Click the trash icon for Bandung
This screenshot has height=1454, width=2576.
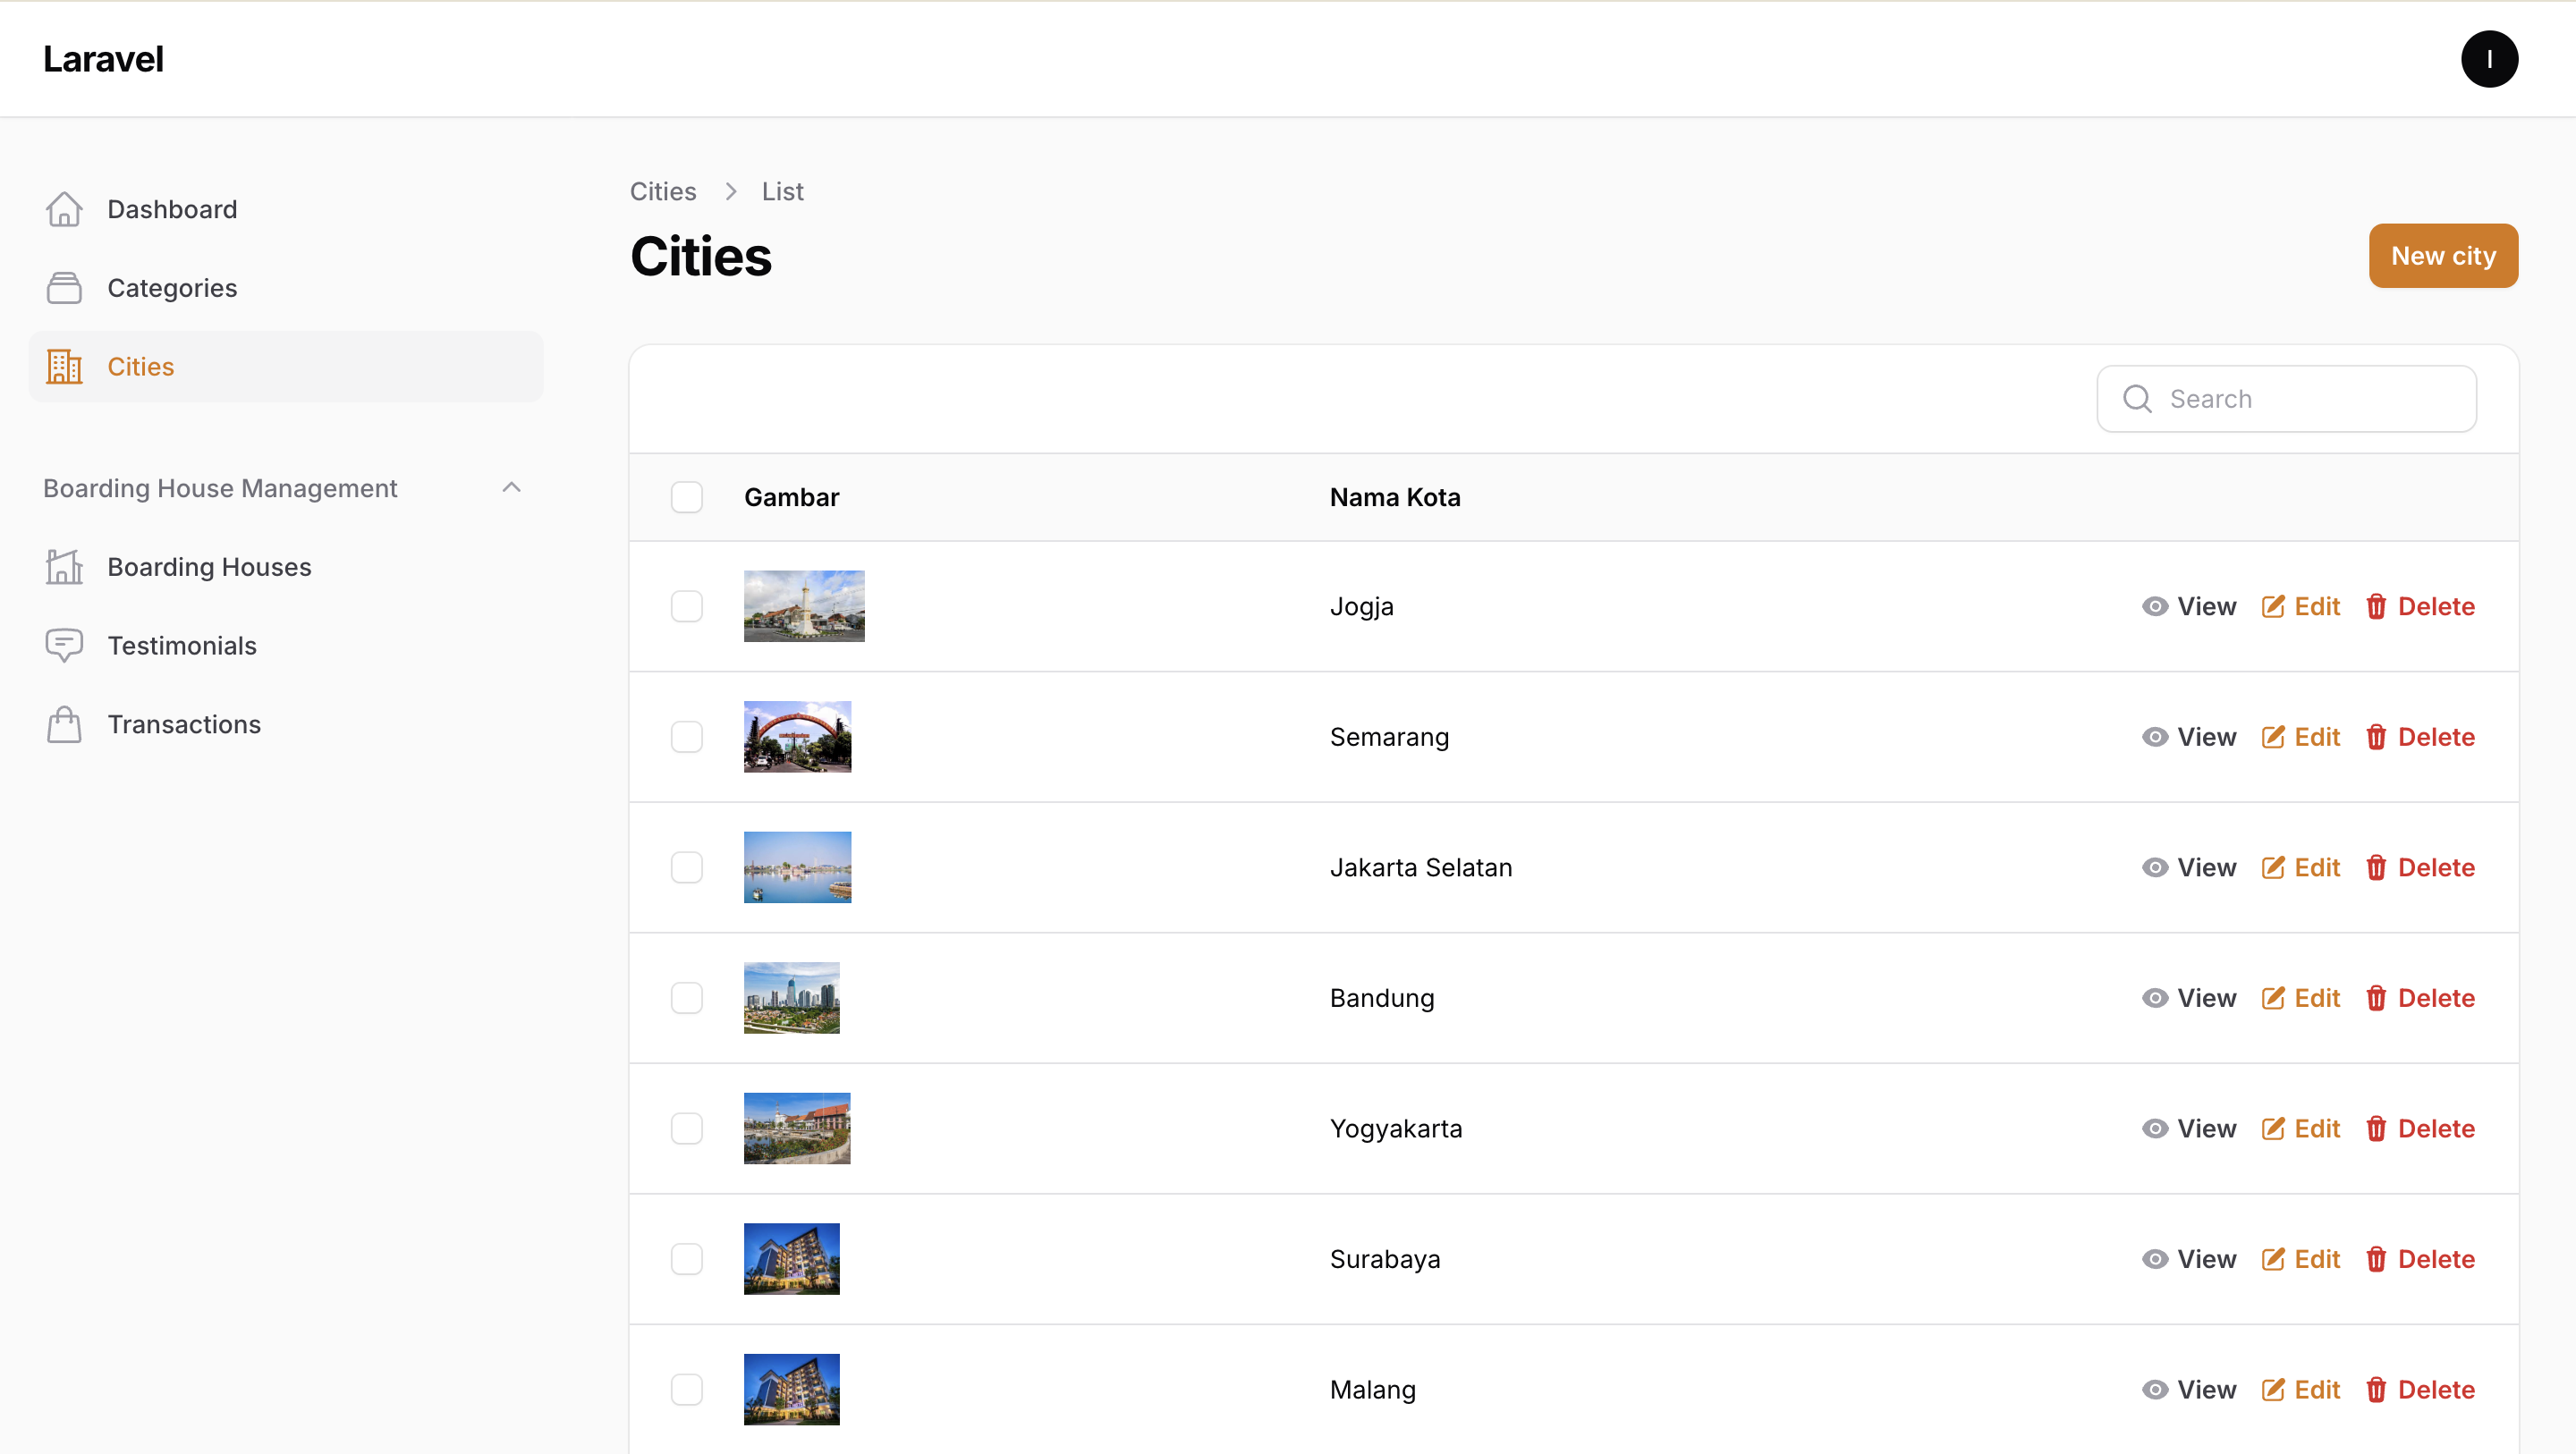(x=2376, y=998)
